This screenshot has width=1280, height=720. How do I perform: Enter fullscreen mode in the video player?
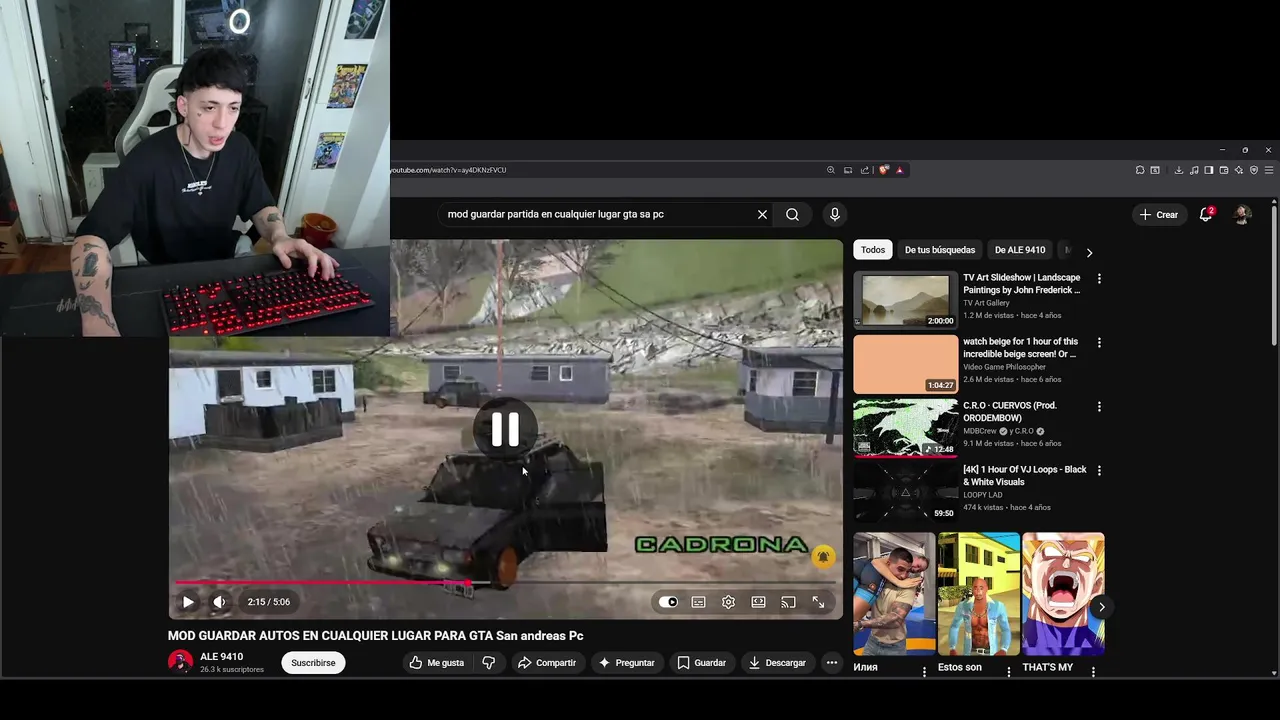pyautogui.click(x=818, y=602)
